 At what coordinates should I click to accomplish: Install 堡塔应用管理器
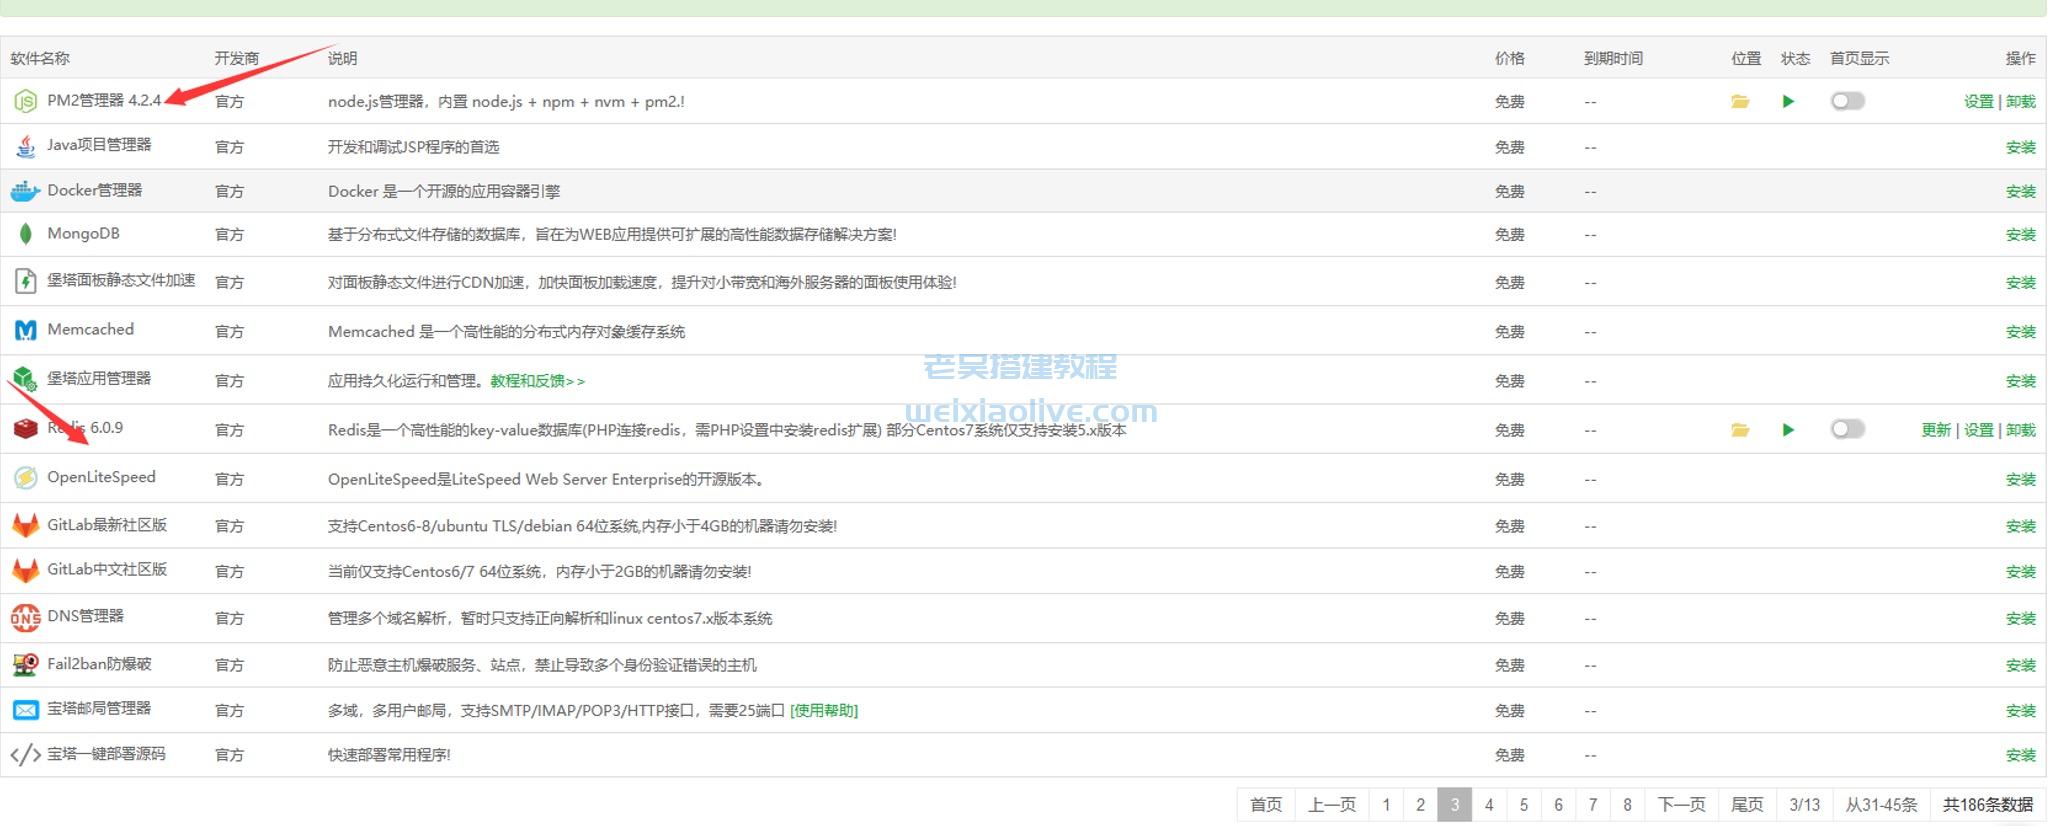coord(2020,381)
